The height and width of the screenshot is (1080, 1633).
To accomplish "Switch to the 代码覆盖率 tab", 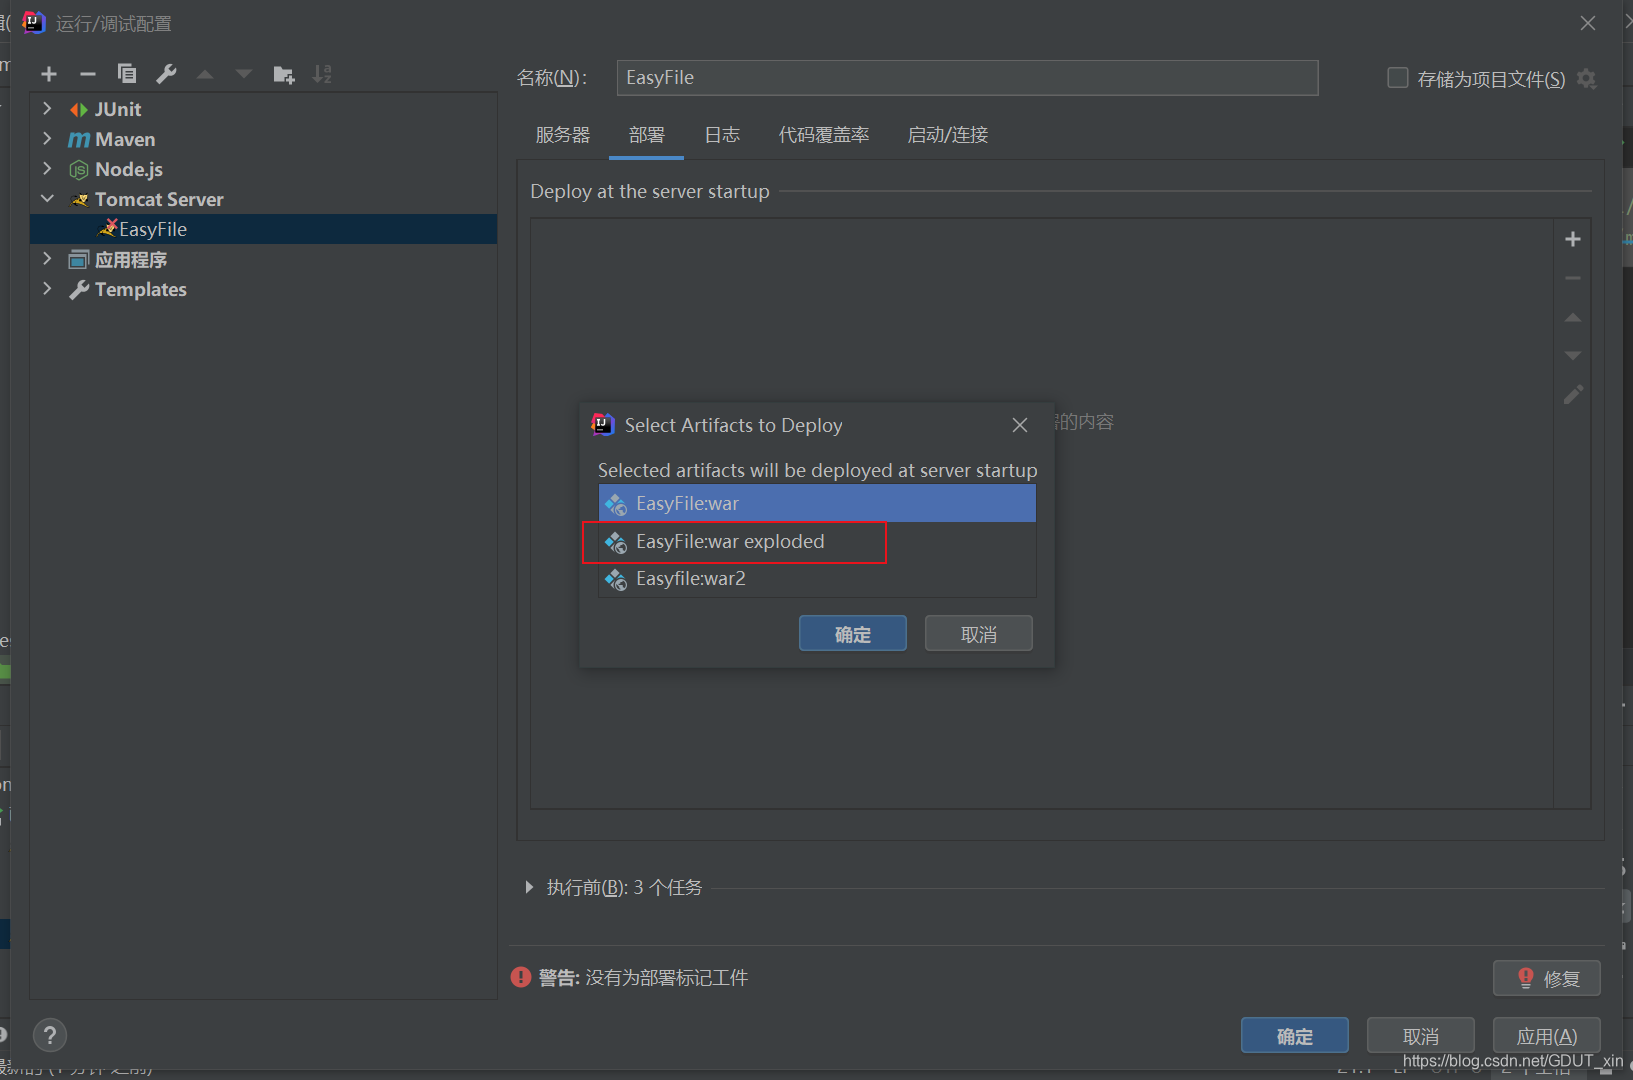I will pyautogui.click(x=824, y=135).
